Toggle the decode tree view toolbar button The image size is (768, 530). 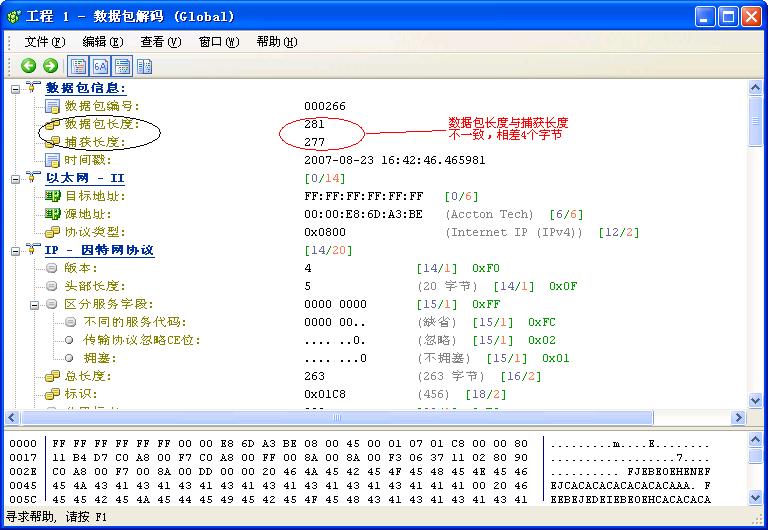coord(78,66)
